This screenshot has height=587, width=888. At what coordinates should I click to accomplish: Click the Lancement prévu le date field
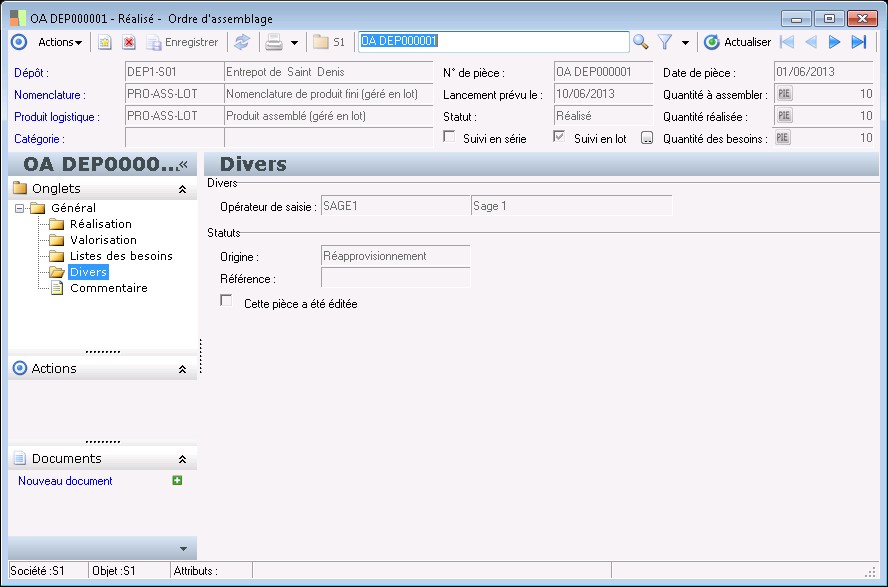coord(603,94)
